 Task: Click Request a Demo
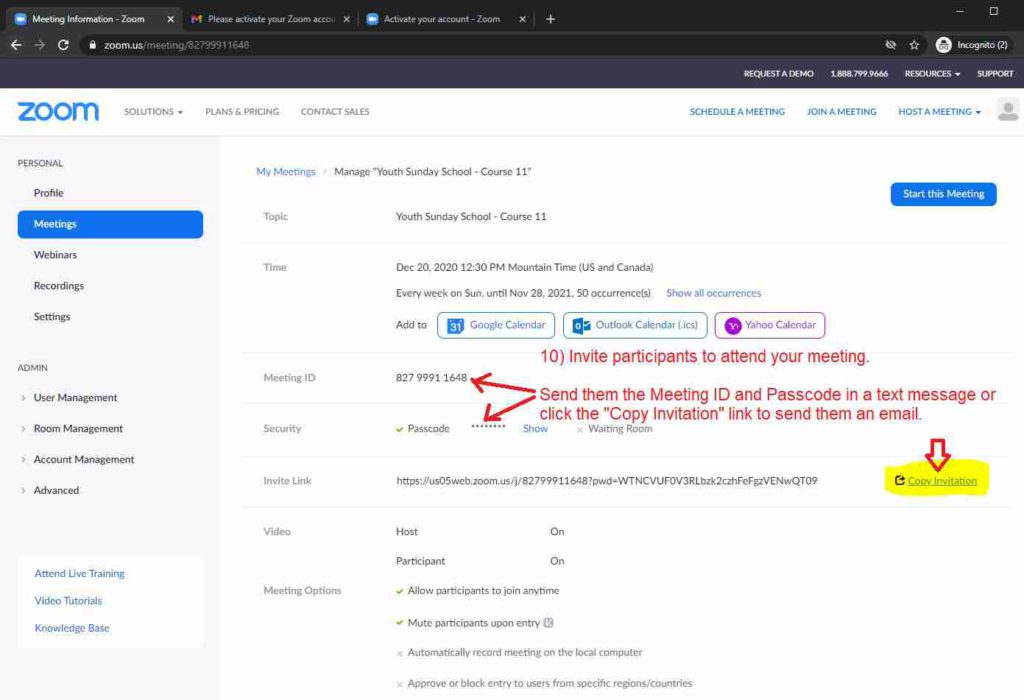[x=778, y=74]
